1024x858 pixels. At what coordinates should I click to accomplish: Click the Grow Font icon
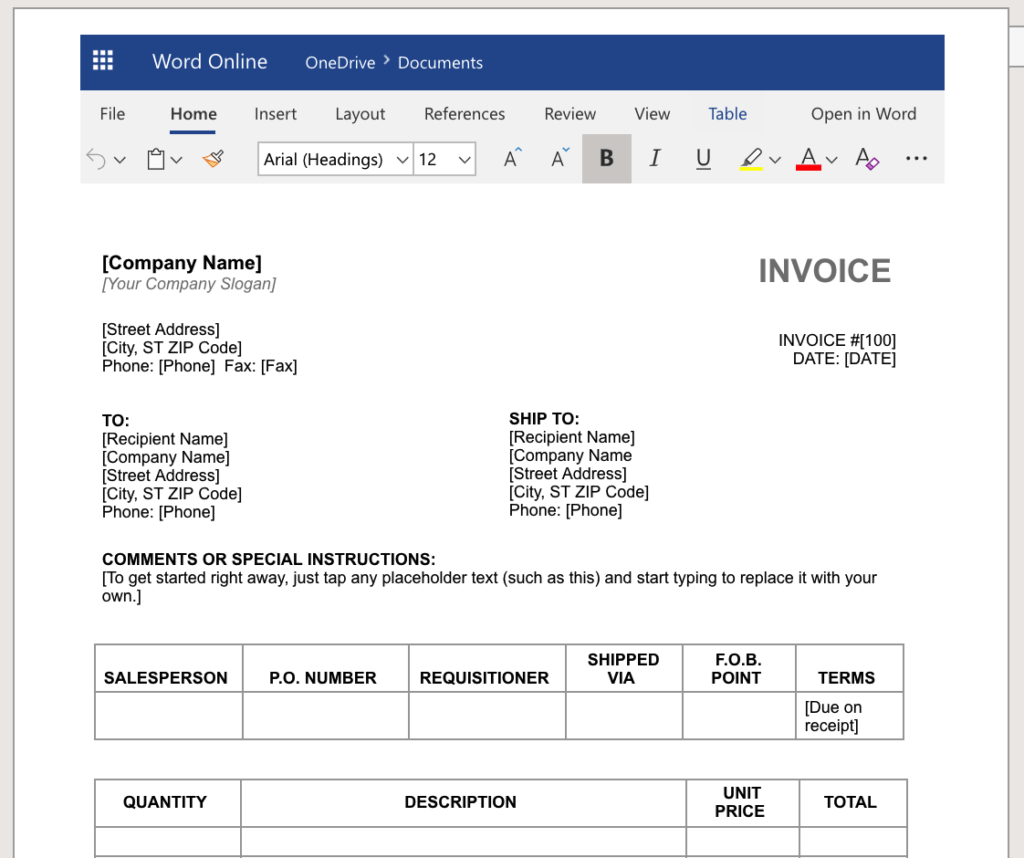(x=513, y=158)
